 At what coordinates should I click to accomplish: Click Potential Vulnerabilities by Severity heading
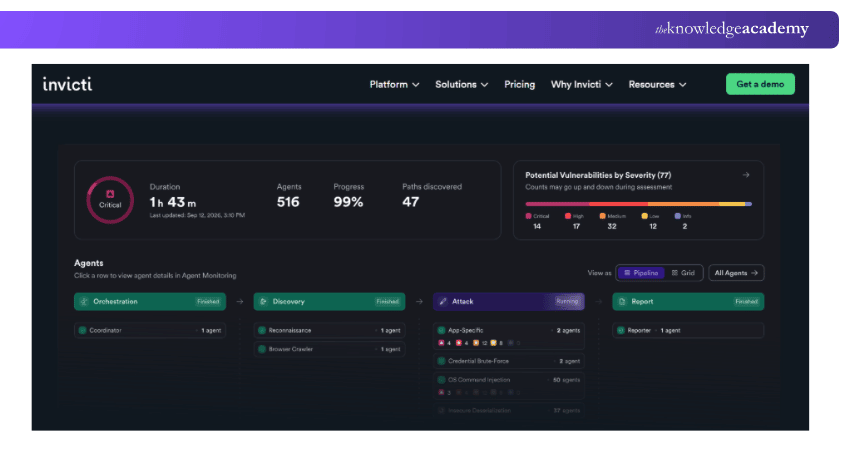(x=598, y=175)
